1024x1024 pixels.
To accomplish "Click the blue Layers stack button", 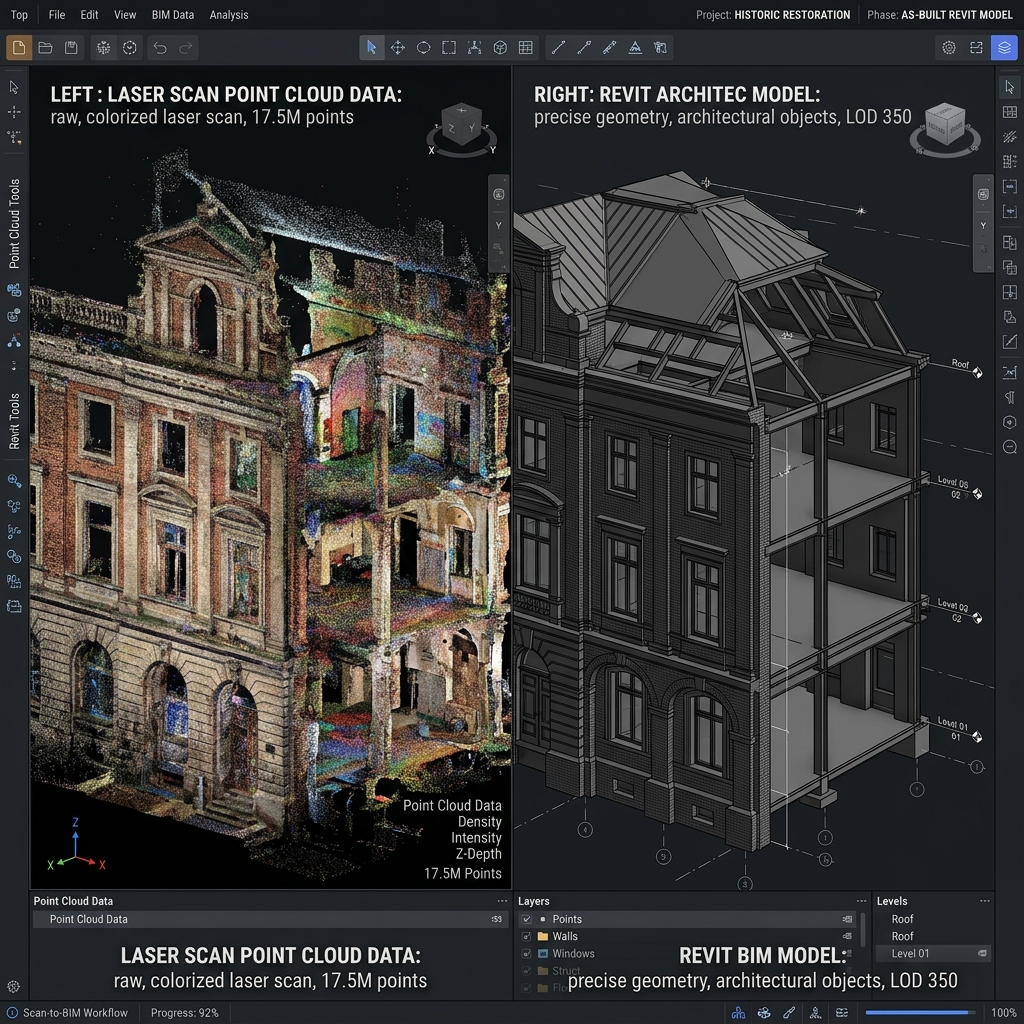I will 1004,48.
